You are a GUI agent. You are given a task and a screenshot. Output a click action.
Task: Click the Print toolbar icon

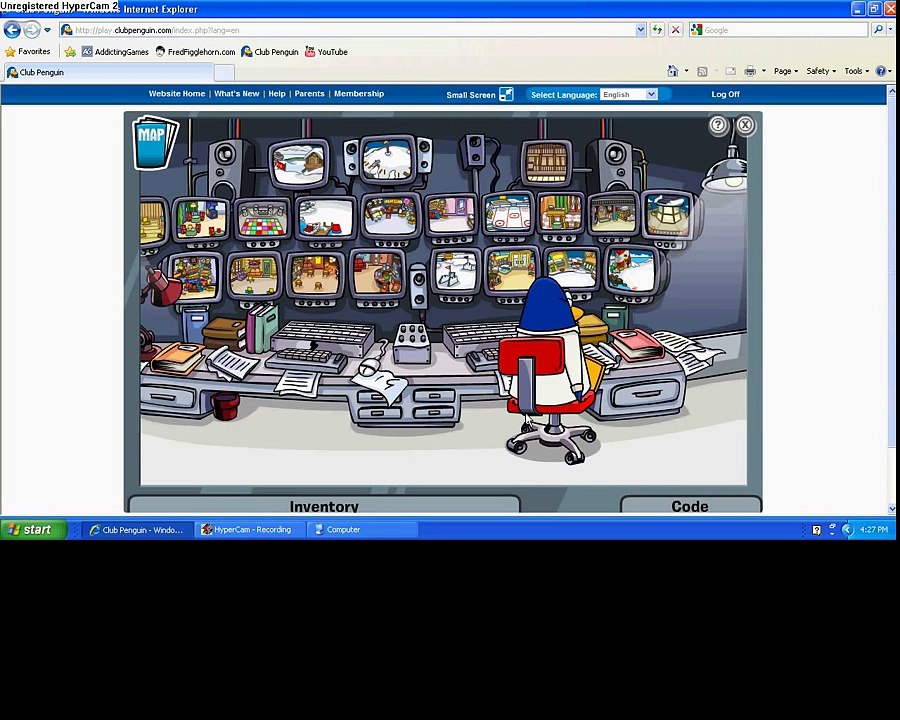pyautogui.click(x=750, y=71)
